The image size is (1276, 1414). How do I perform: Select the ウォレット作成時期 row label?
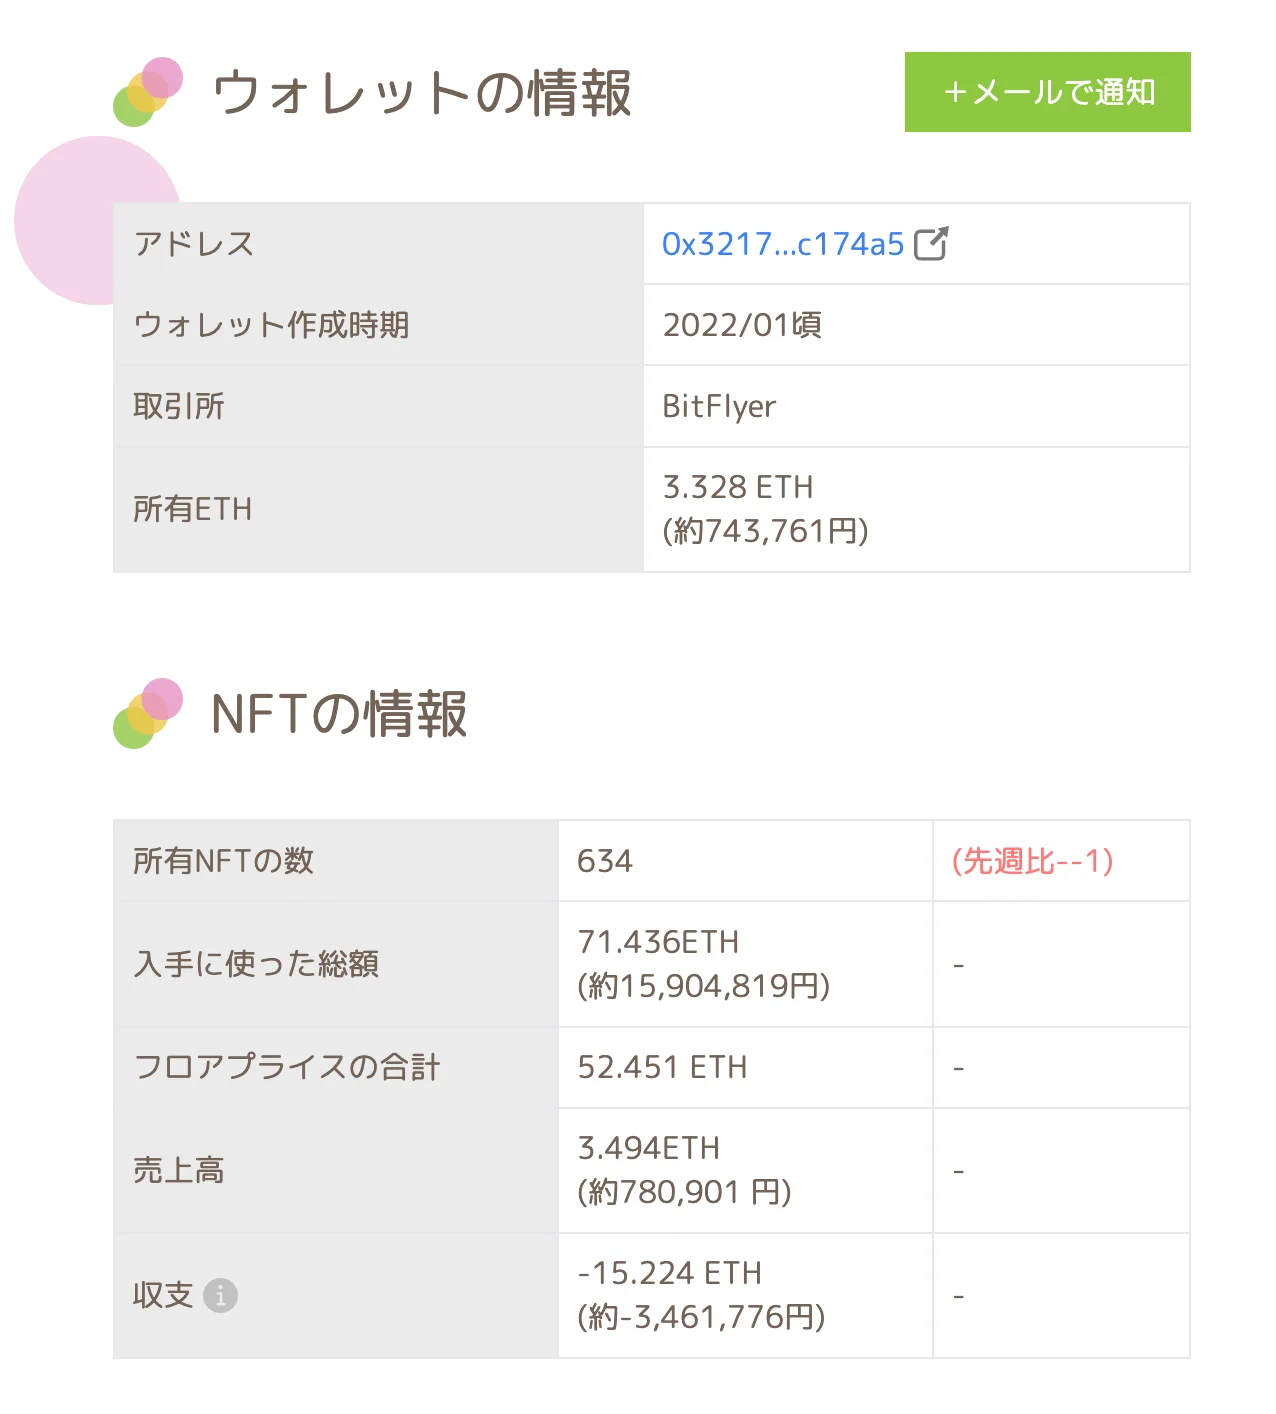pos(271,325)
